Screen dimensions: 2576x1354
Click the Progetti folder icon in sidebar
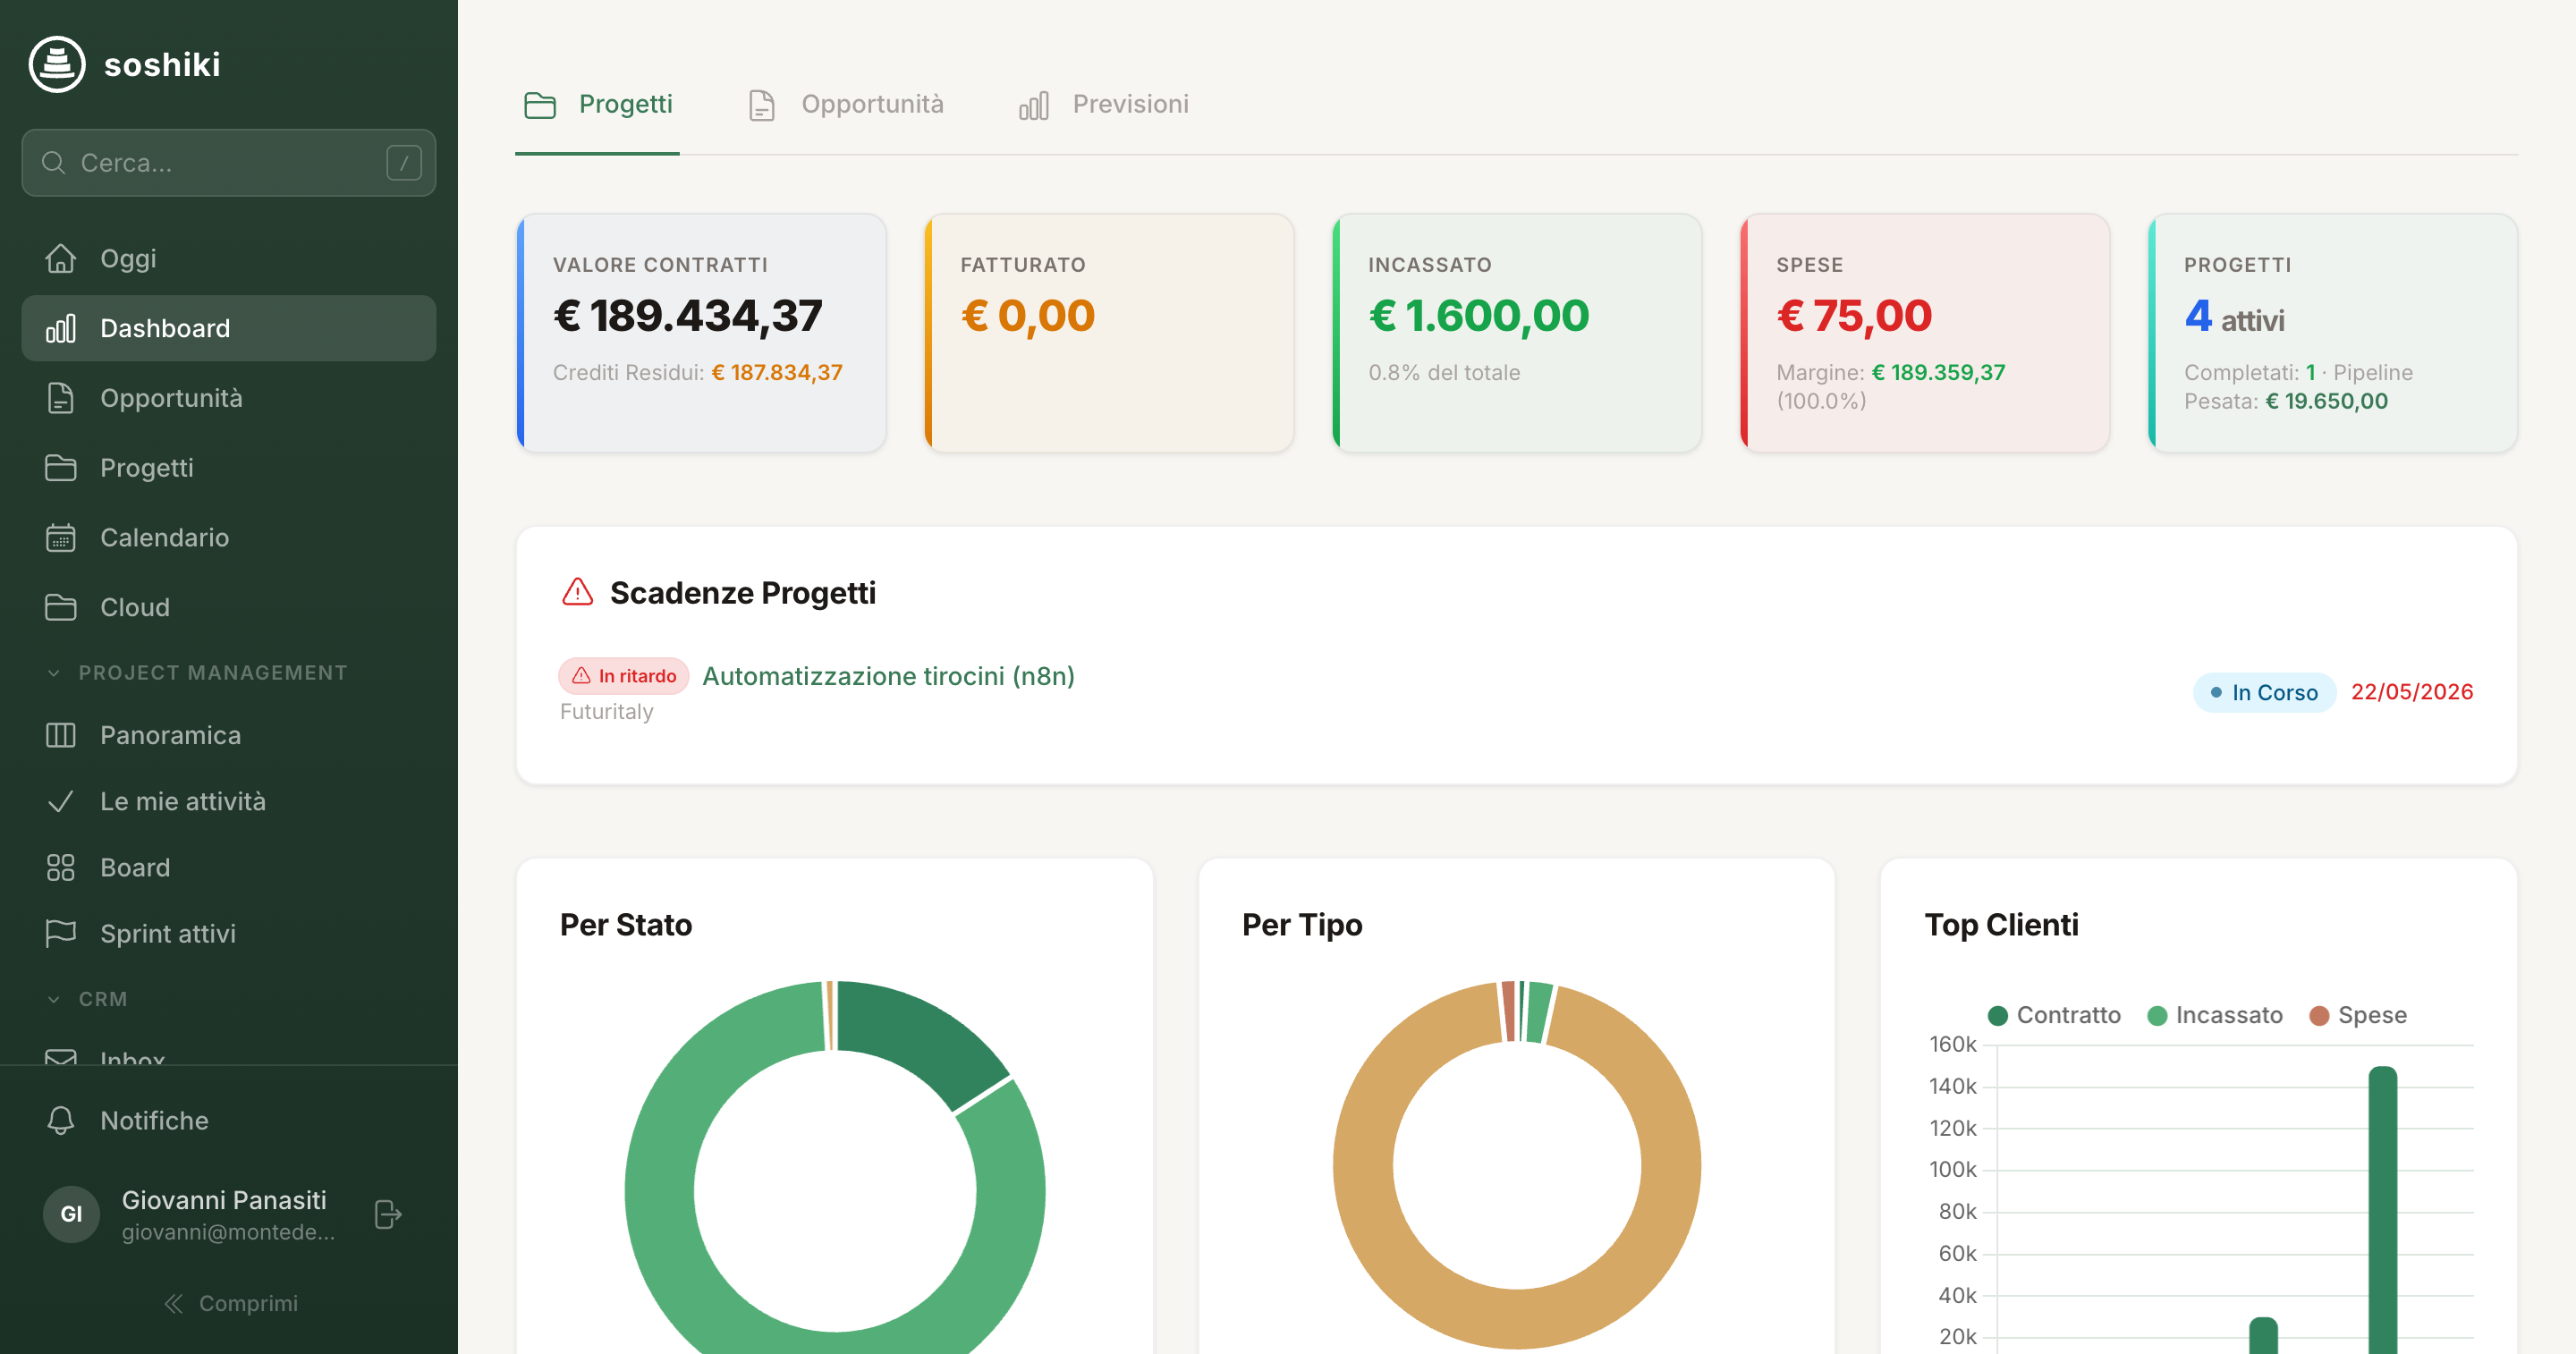(61, 467)
